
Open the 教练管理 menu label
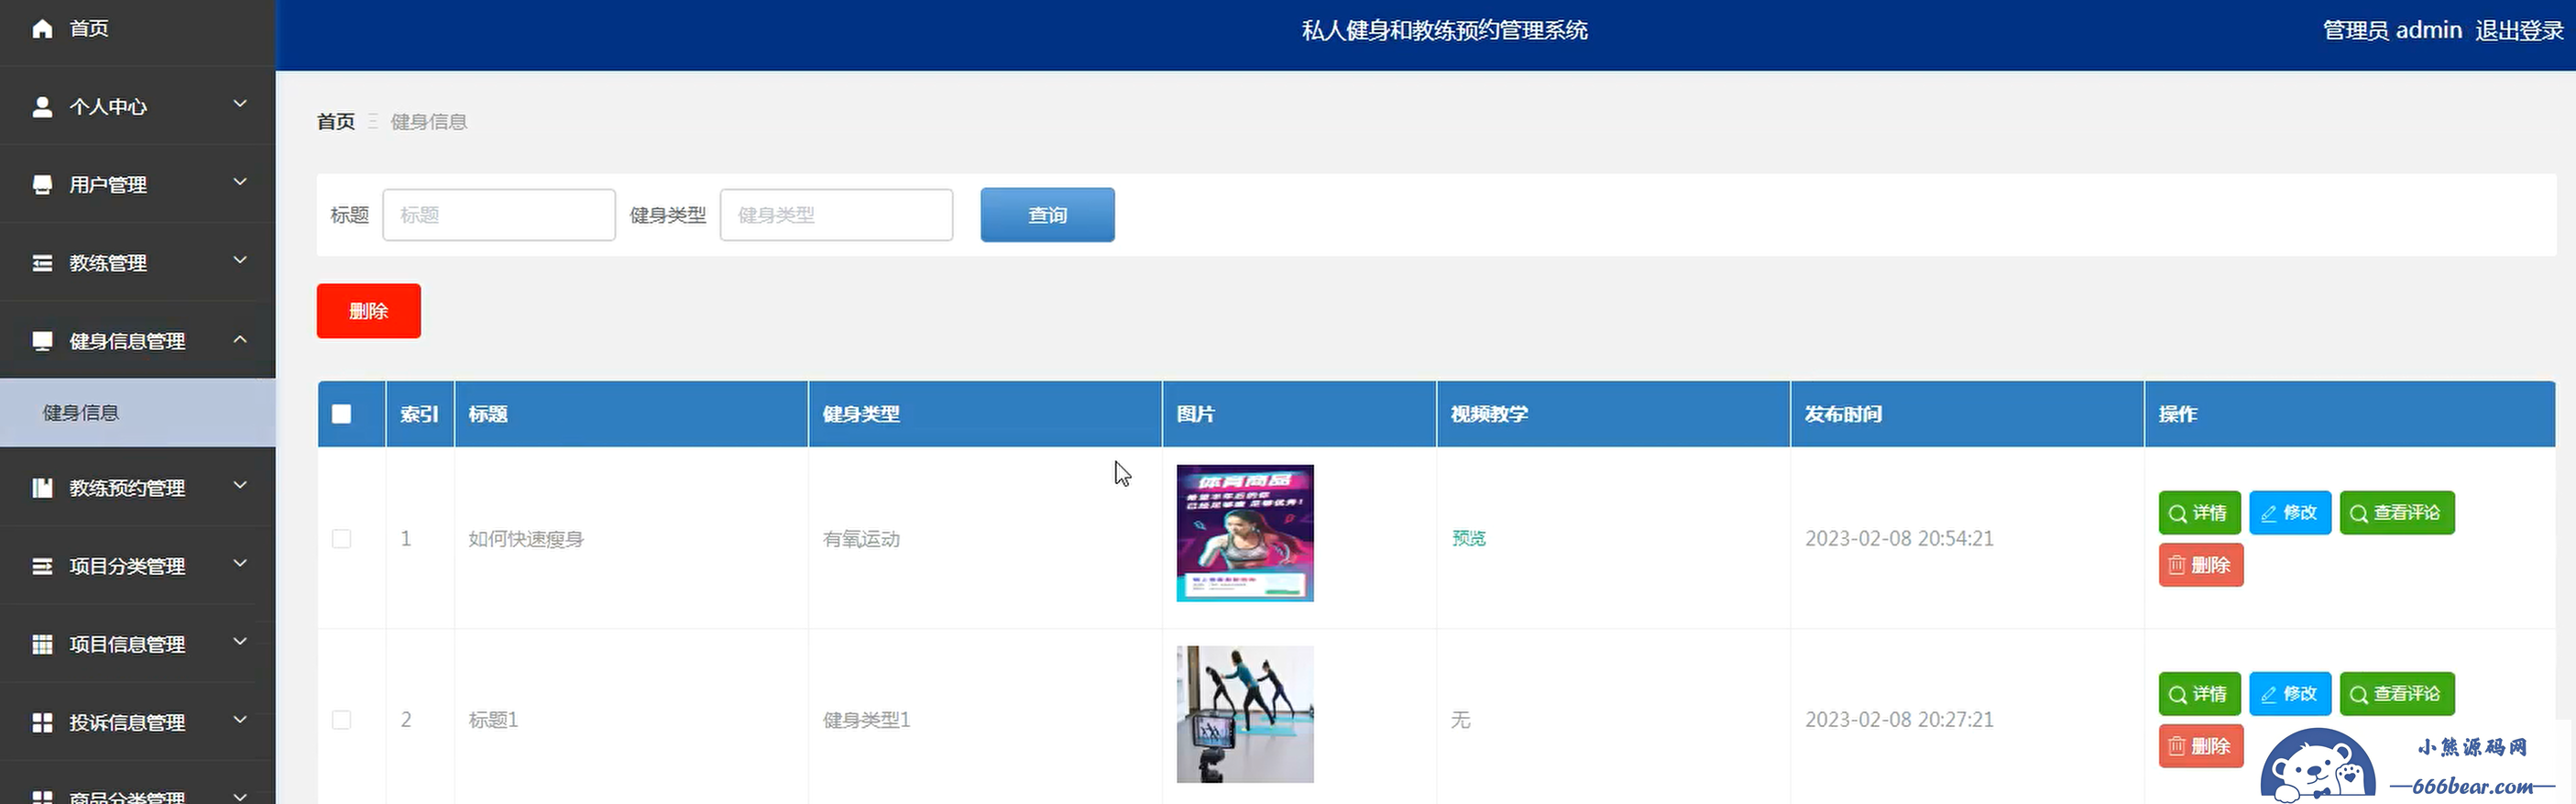click(x=108, y=263)
